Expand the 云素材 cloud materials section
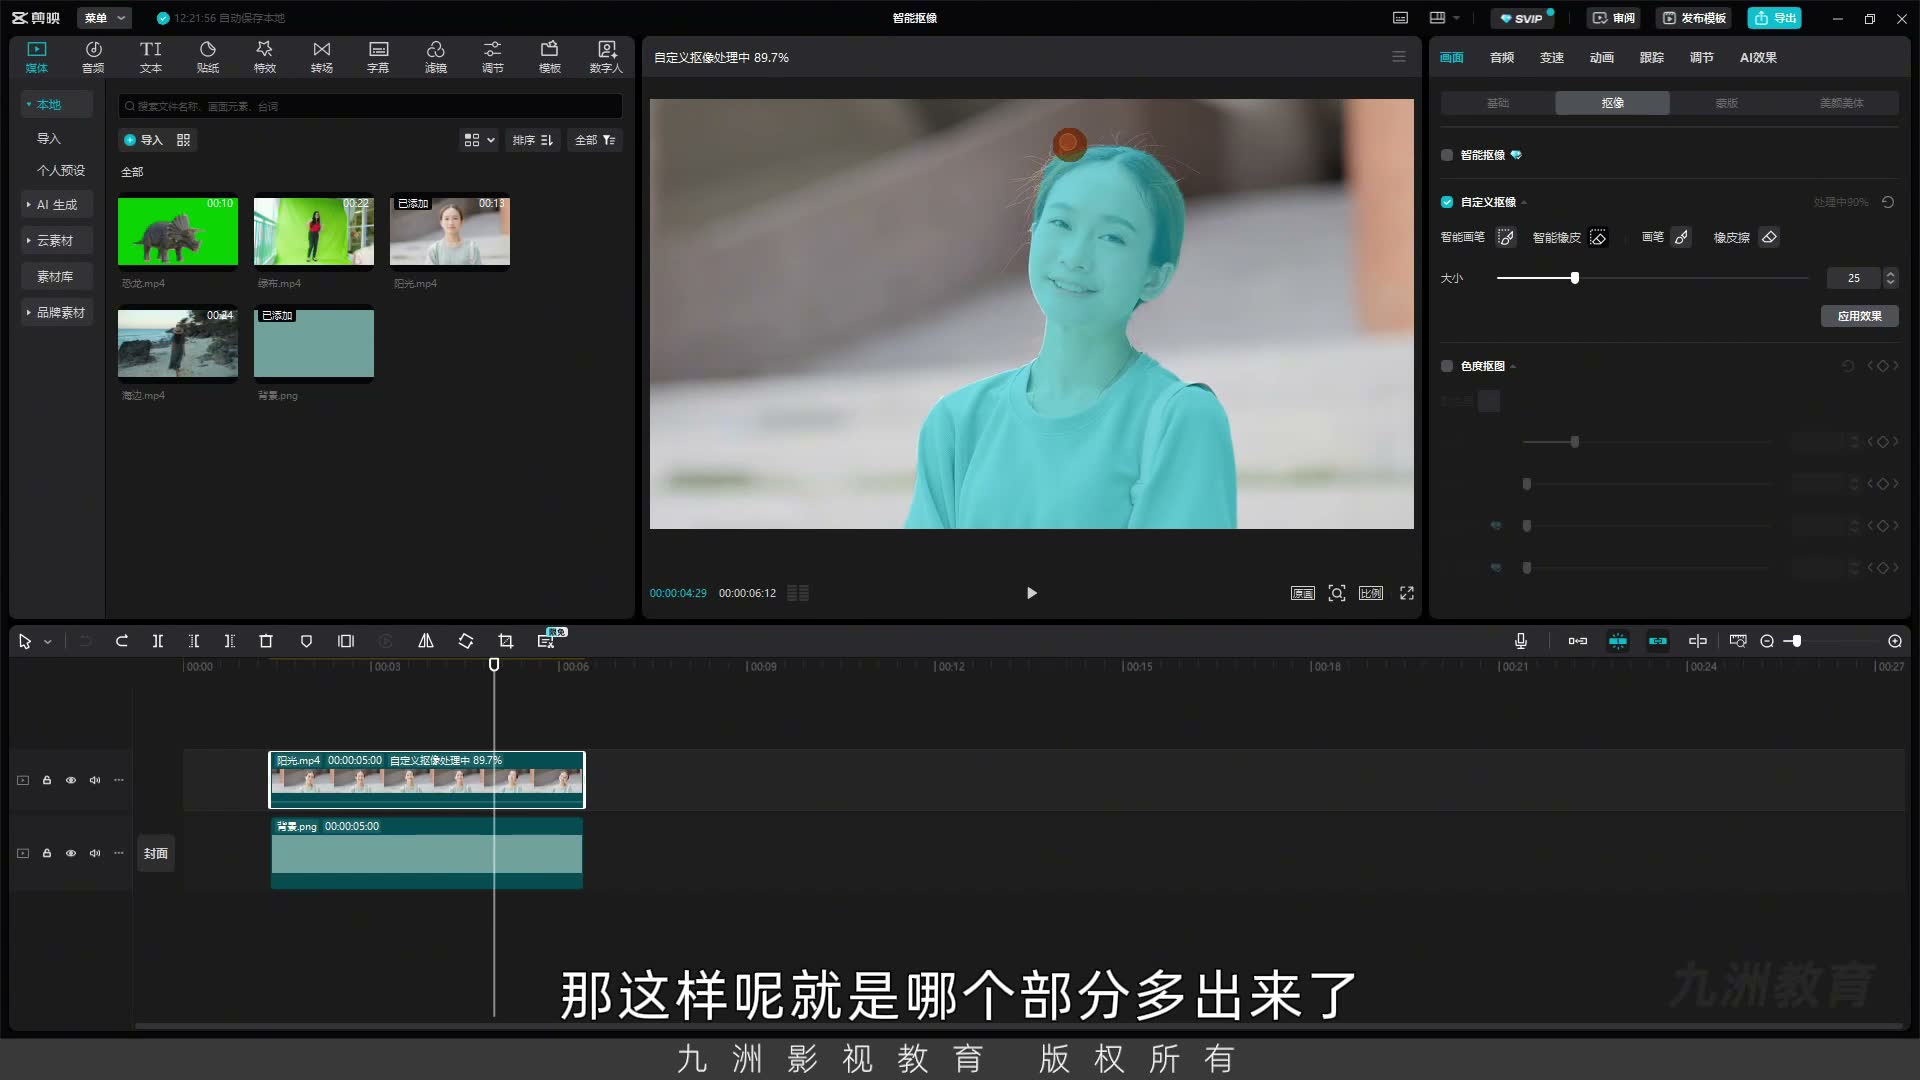Image resolution: width=1920 pixels, height=1080 pixels. tap(56, 240)
